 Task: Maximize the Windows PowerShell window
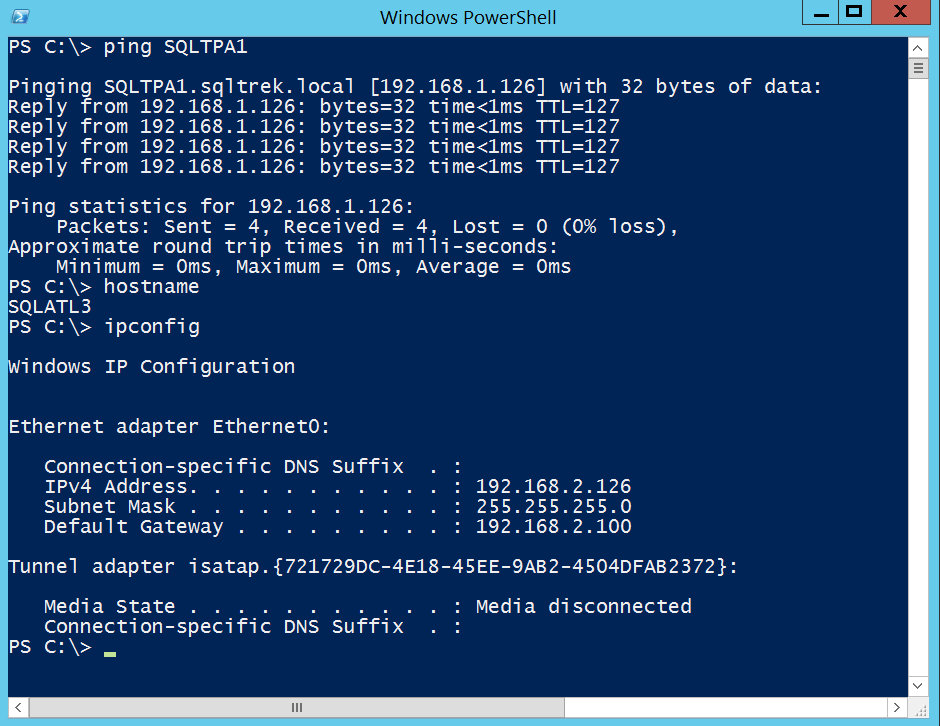tap(853, 13)
